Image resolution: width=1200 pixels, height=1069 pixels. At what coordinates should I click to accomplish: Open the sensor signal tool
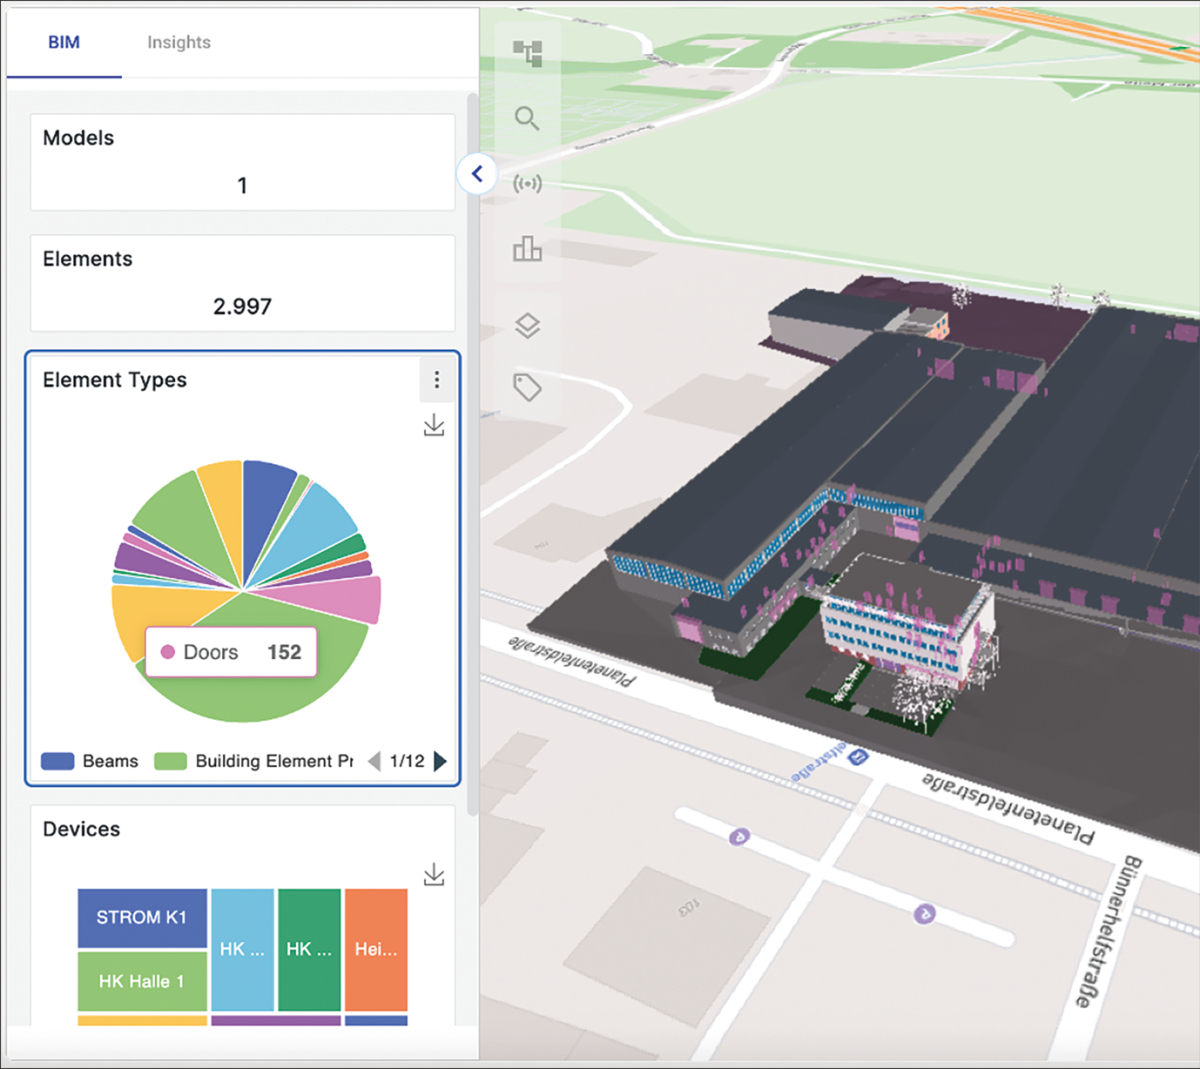[527, 183]
